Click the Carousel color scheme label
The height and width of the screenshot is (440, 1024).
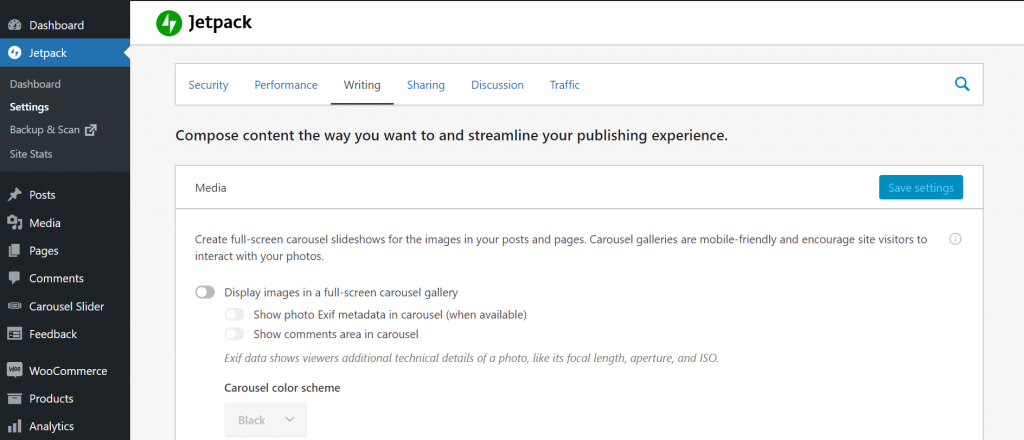pyautogui.click(x=282, y=388)
